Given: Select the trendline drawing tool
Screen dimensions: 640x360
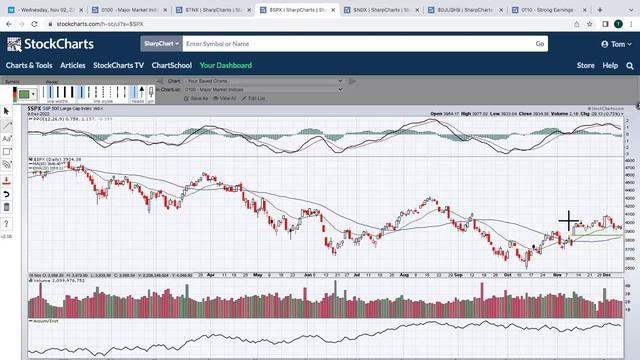Looking at the screenshot, I should (x=7, y=125).
